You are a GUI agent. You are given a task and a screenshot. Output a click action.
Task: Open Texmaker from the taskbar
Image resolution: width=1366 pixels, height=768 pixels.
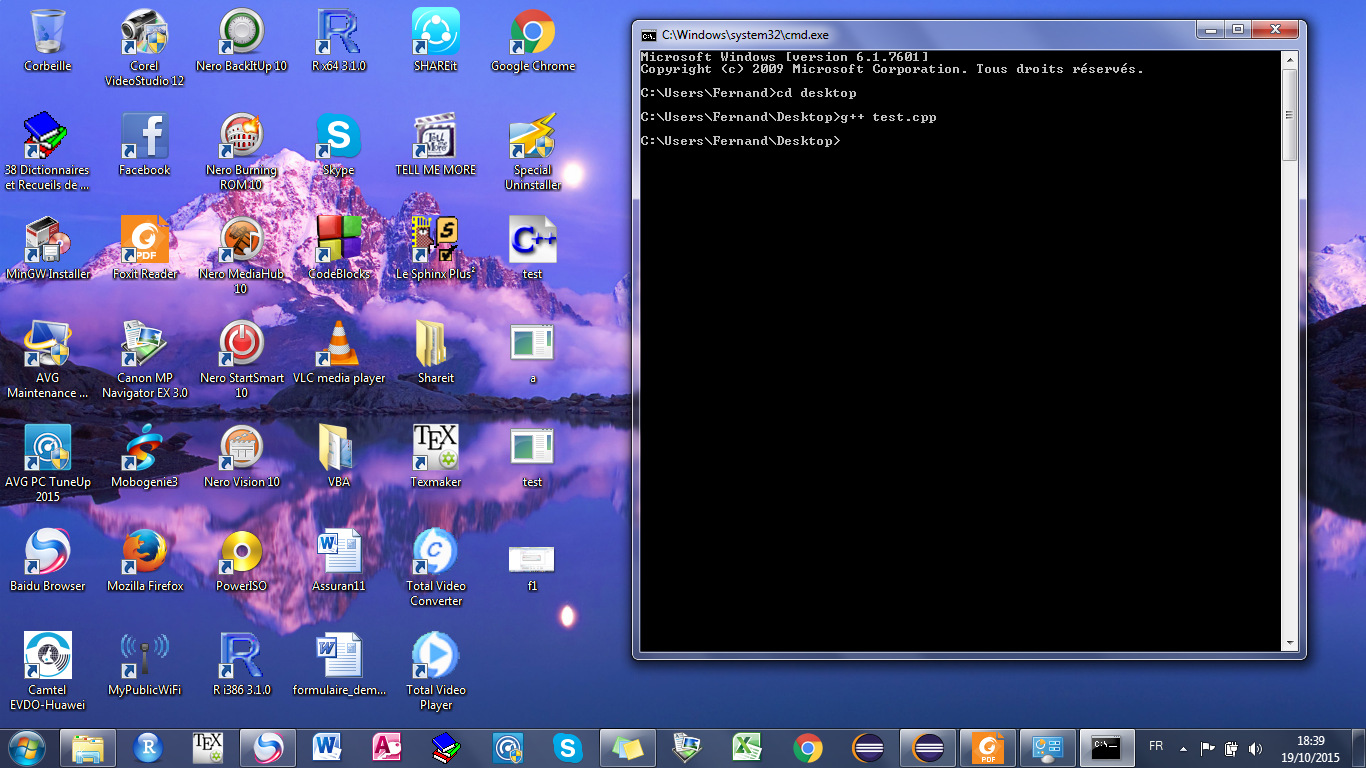coord(208,747)
